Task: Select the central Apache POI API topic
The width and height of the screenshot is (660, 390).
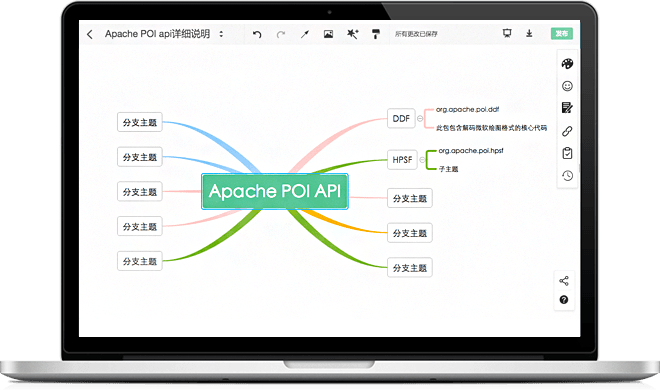Action: [x=275, y=191]
